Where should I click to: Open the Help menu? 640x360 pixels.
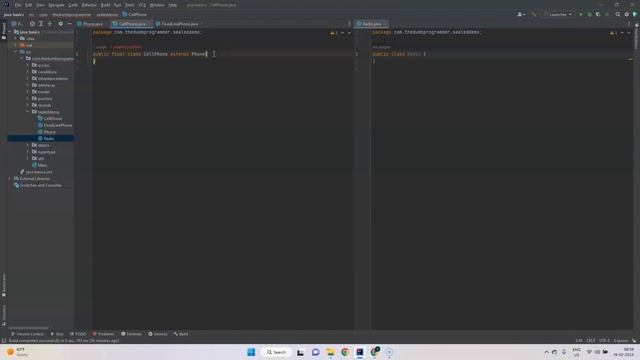point(173,5)
